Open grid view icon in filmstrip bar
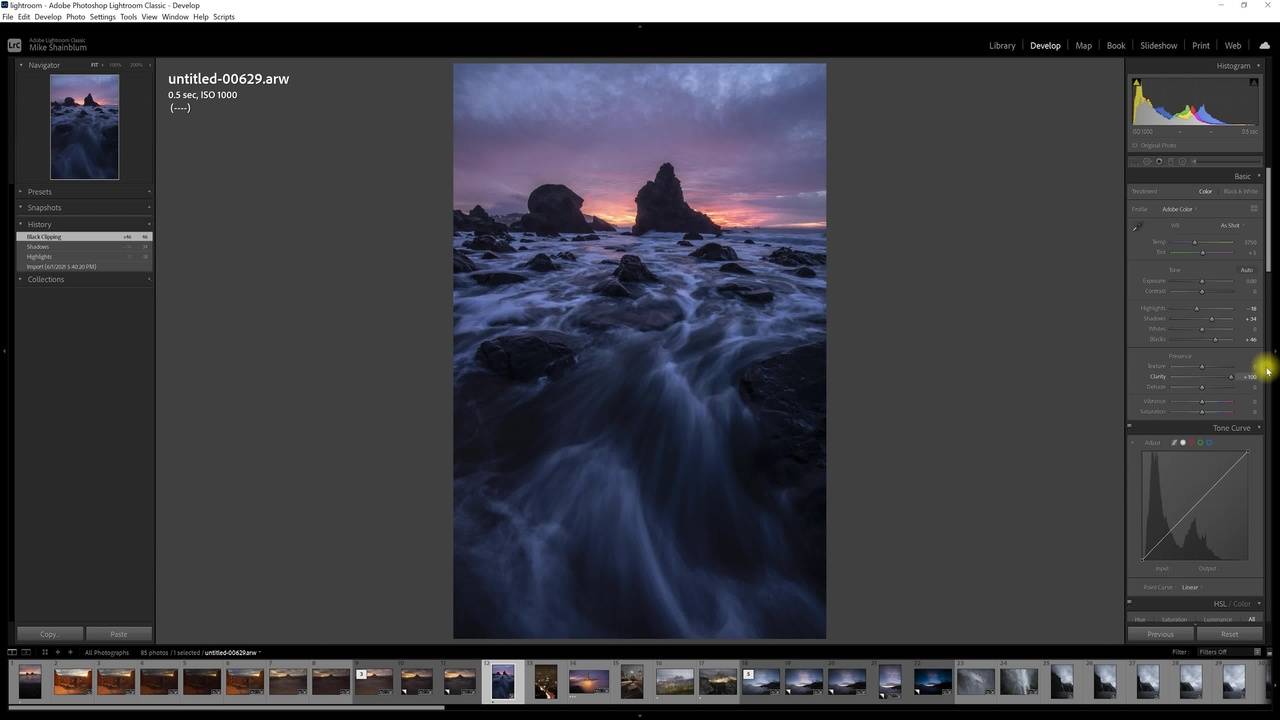This screenshot has width=1280, height=720. click(x=44, y=652)
